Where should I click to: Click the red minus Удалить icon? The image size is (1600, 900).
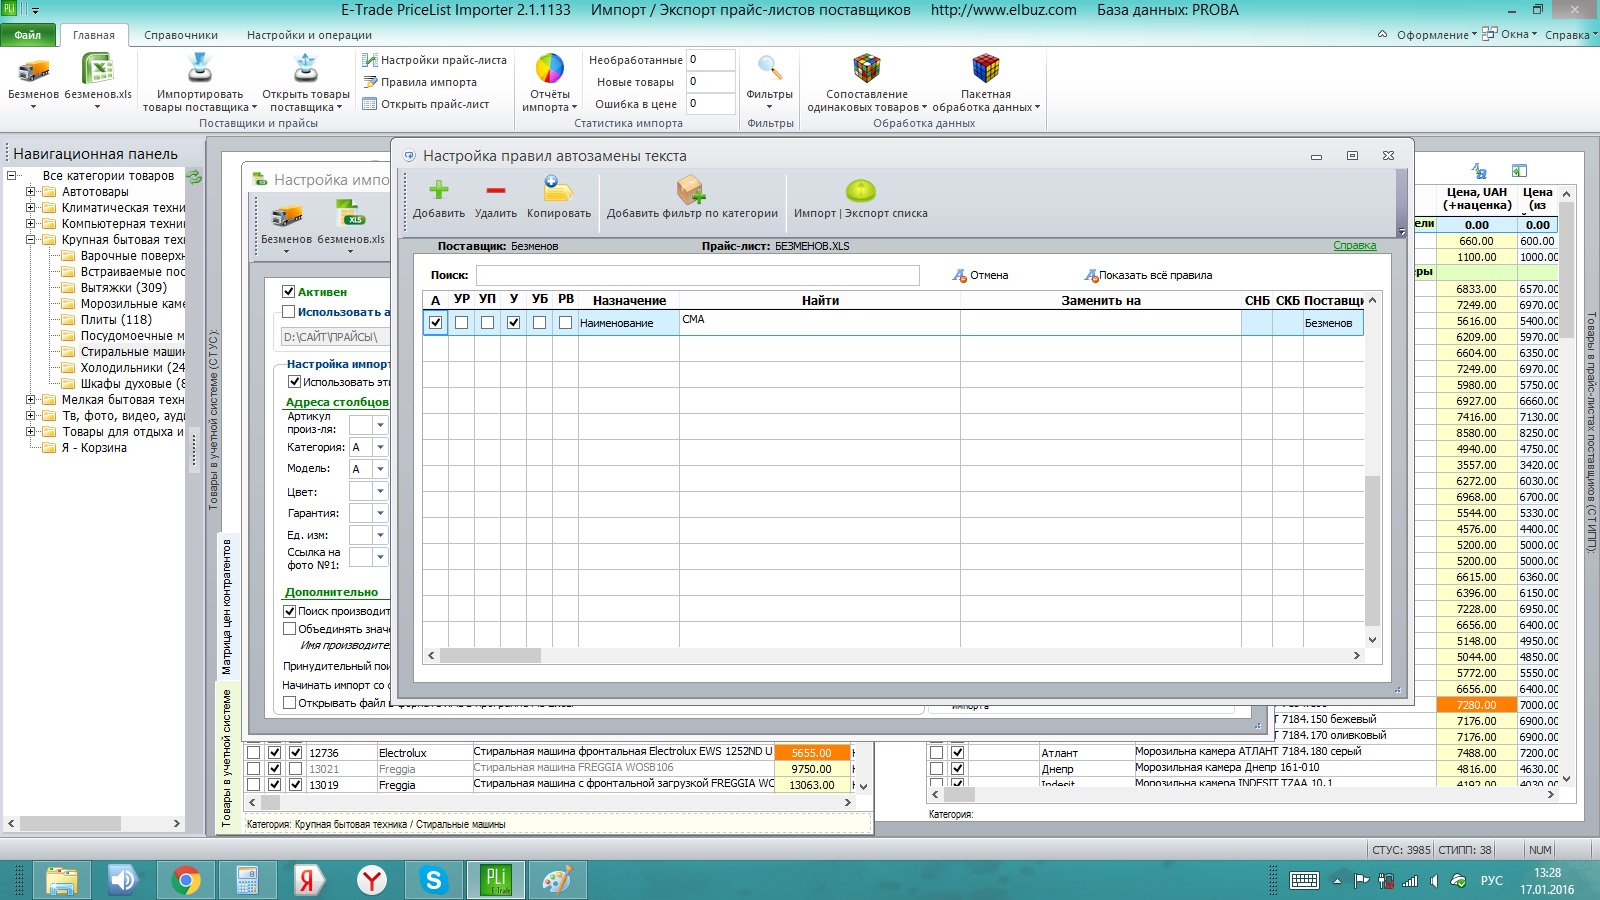coord(495,190)
